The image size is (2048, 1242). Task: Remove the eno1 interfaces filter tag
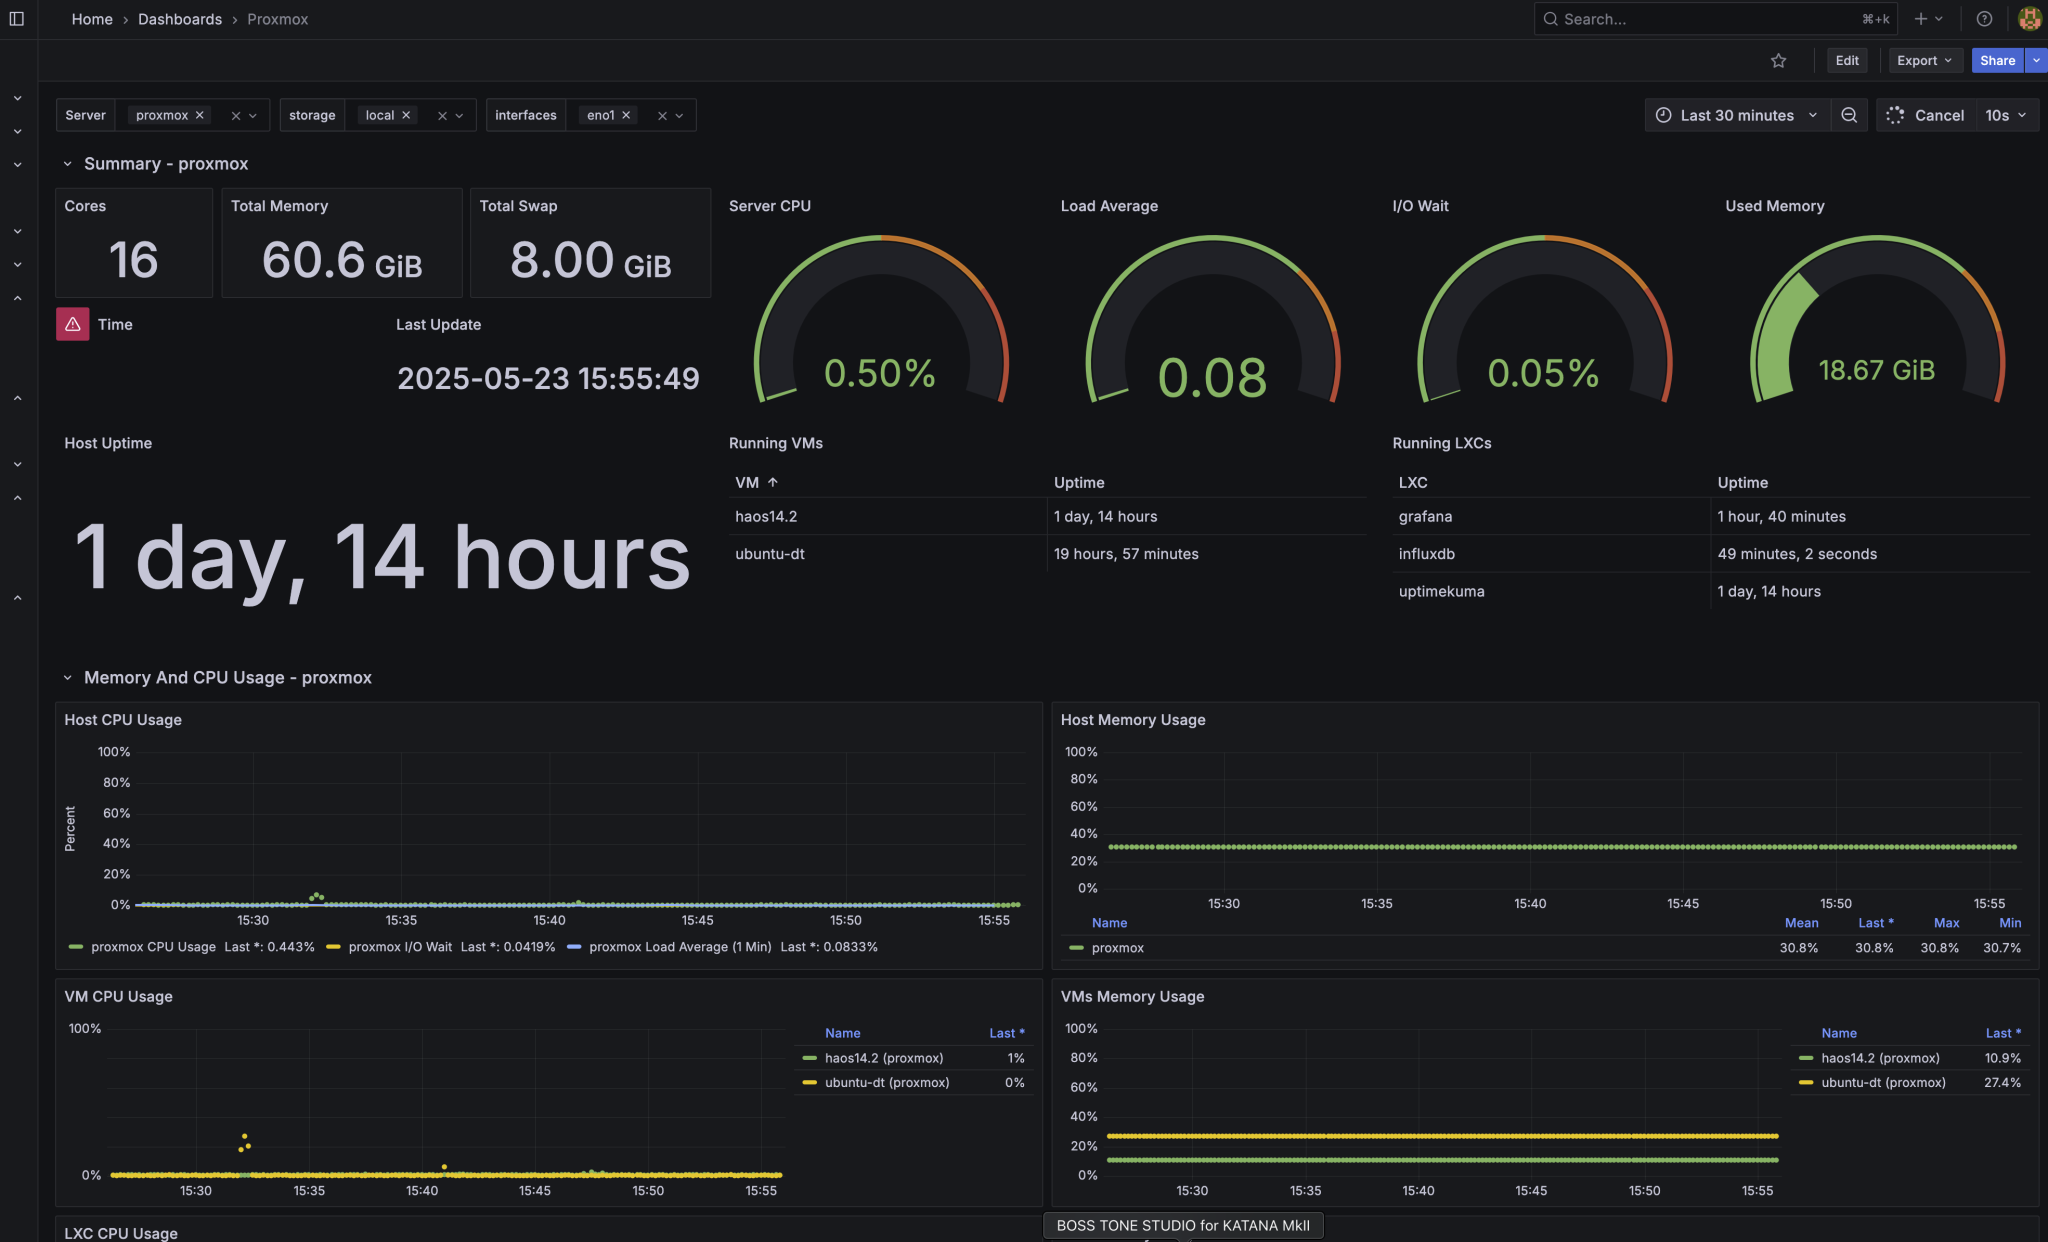tap(626, 114)
